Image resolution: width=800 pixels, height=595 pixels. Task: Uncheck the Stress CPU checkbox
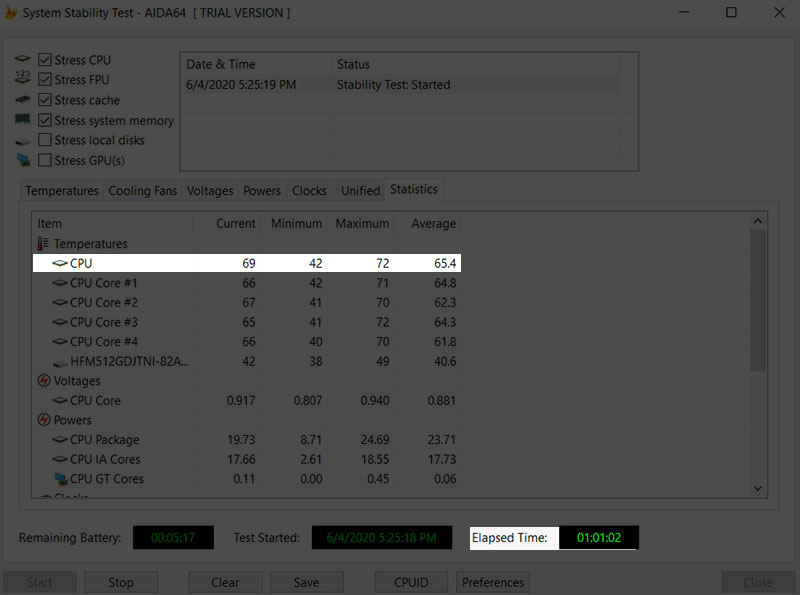point(45,60)
